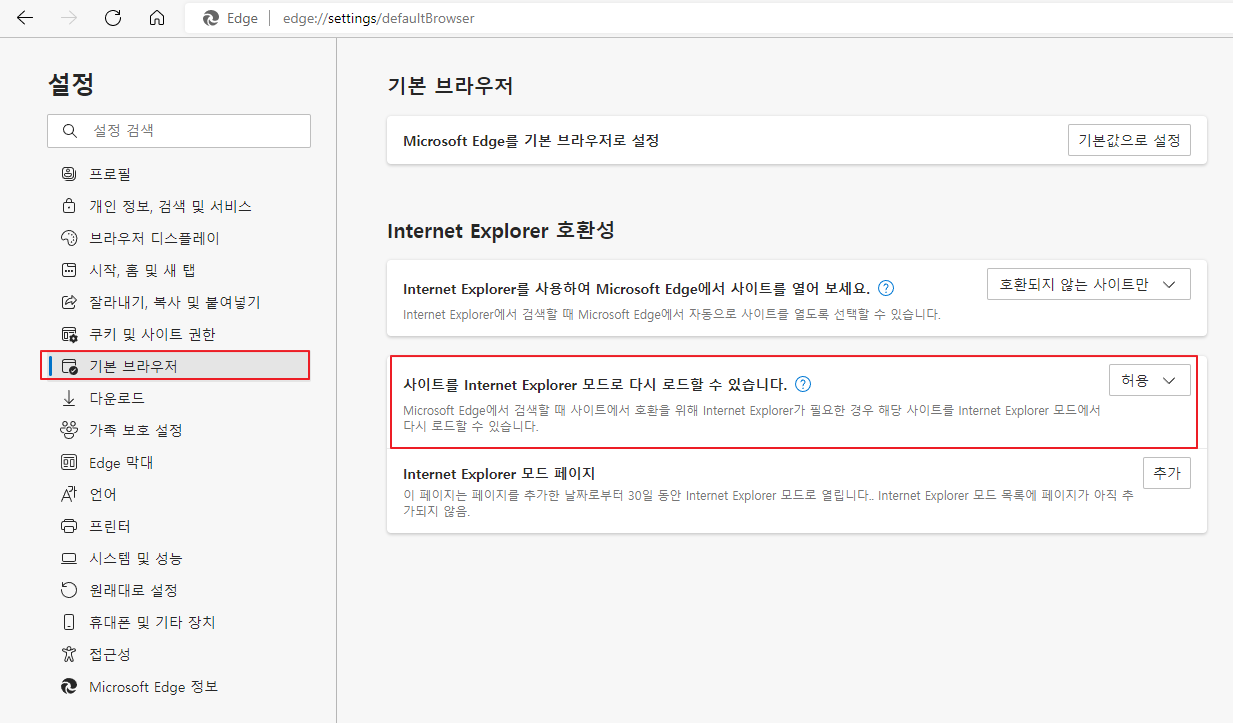Click the disabled forward arrow button
Image resolution: width=1233 pixels, height=723 pixels.
click(69, 18)
